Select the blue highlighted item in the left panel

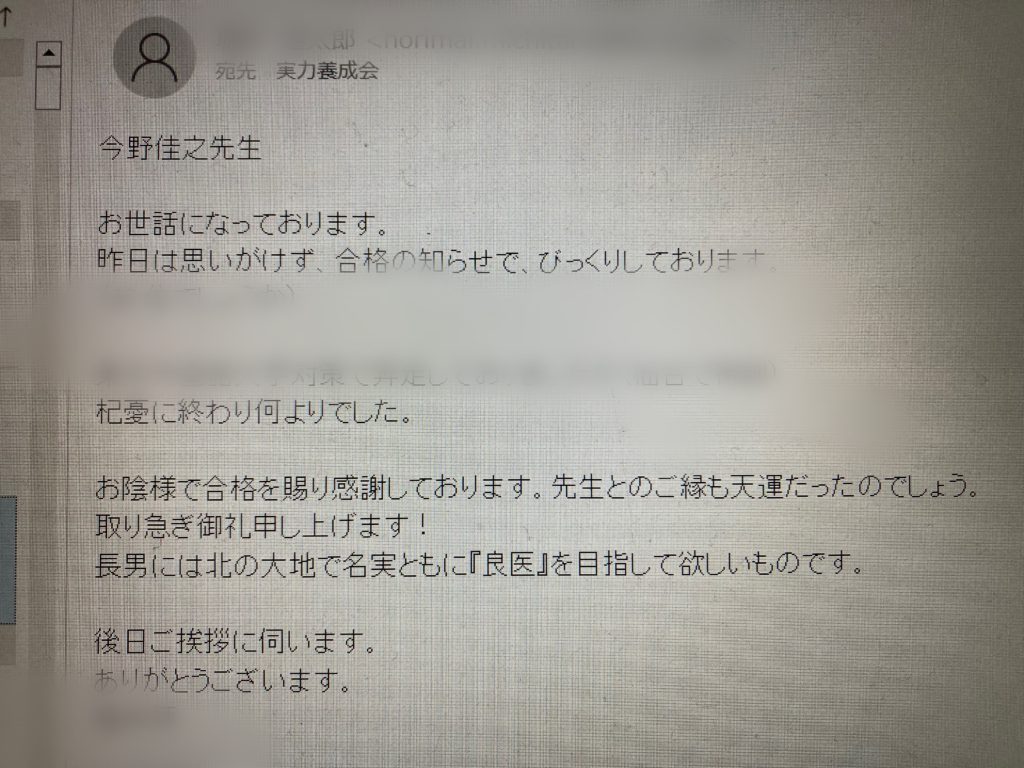[7, 560]
